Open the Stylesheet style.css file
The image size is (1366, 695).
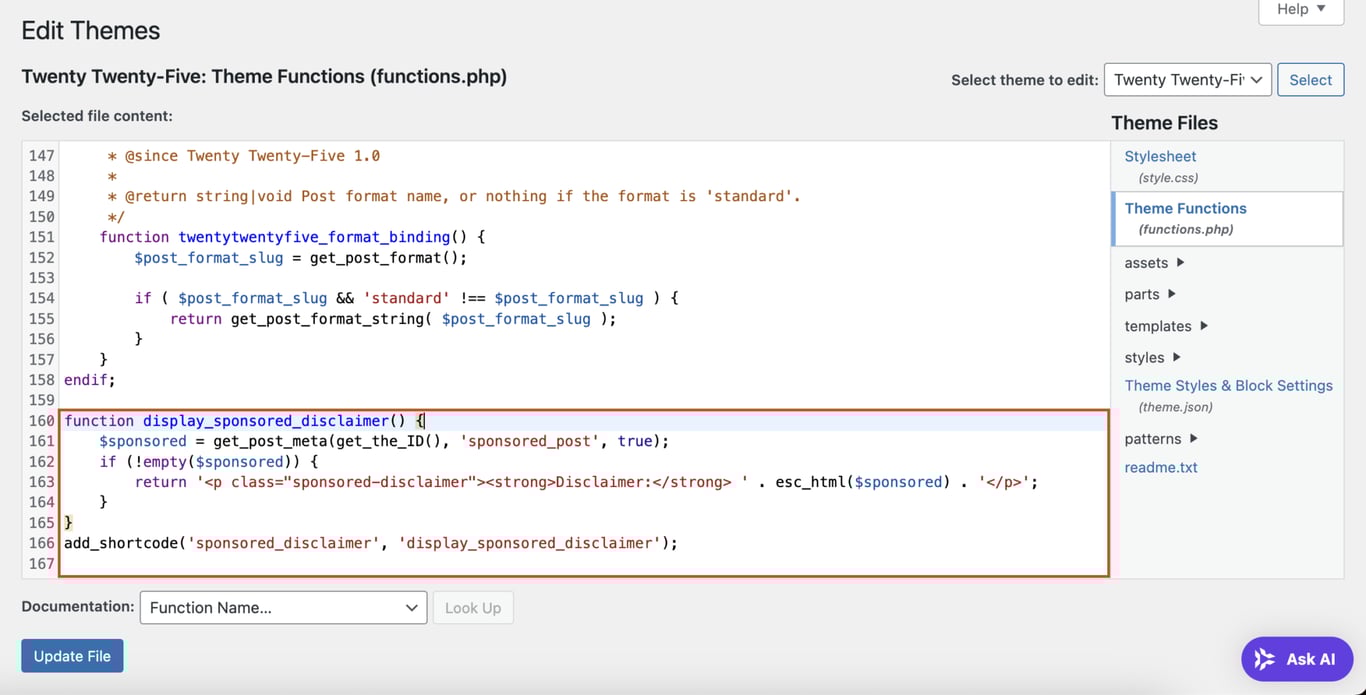[x=1159, y=156]
